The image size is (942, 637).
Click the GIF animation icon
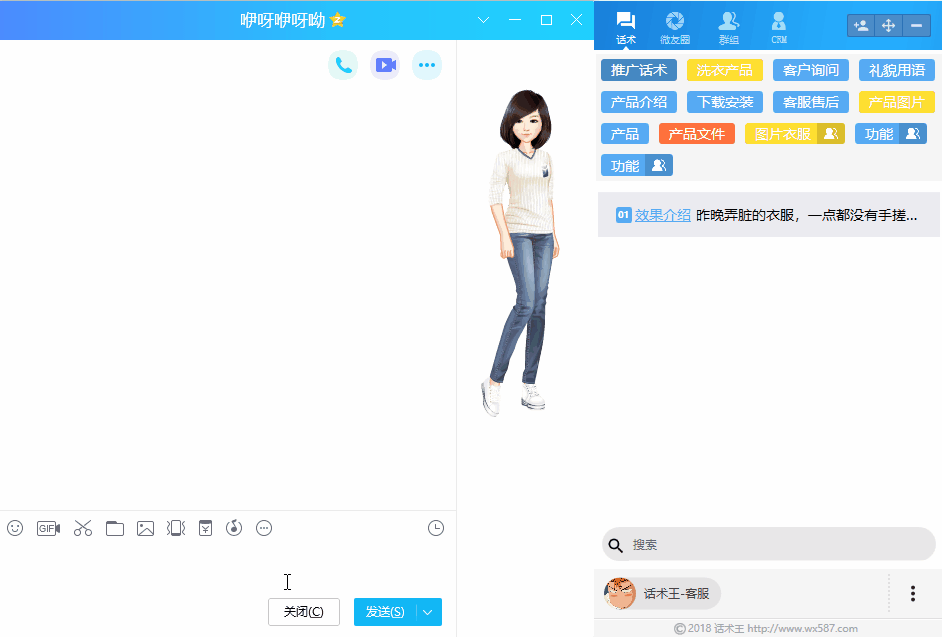pos(48,528)
